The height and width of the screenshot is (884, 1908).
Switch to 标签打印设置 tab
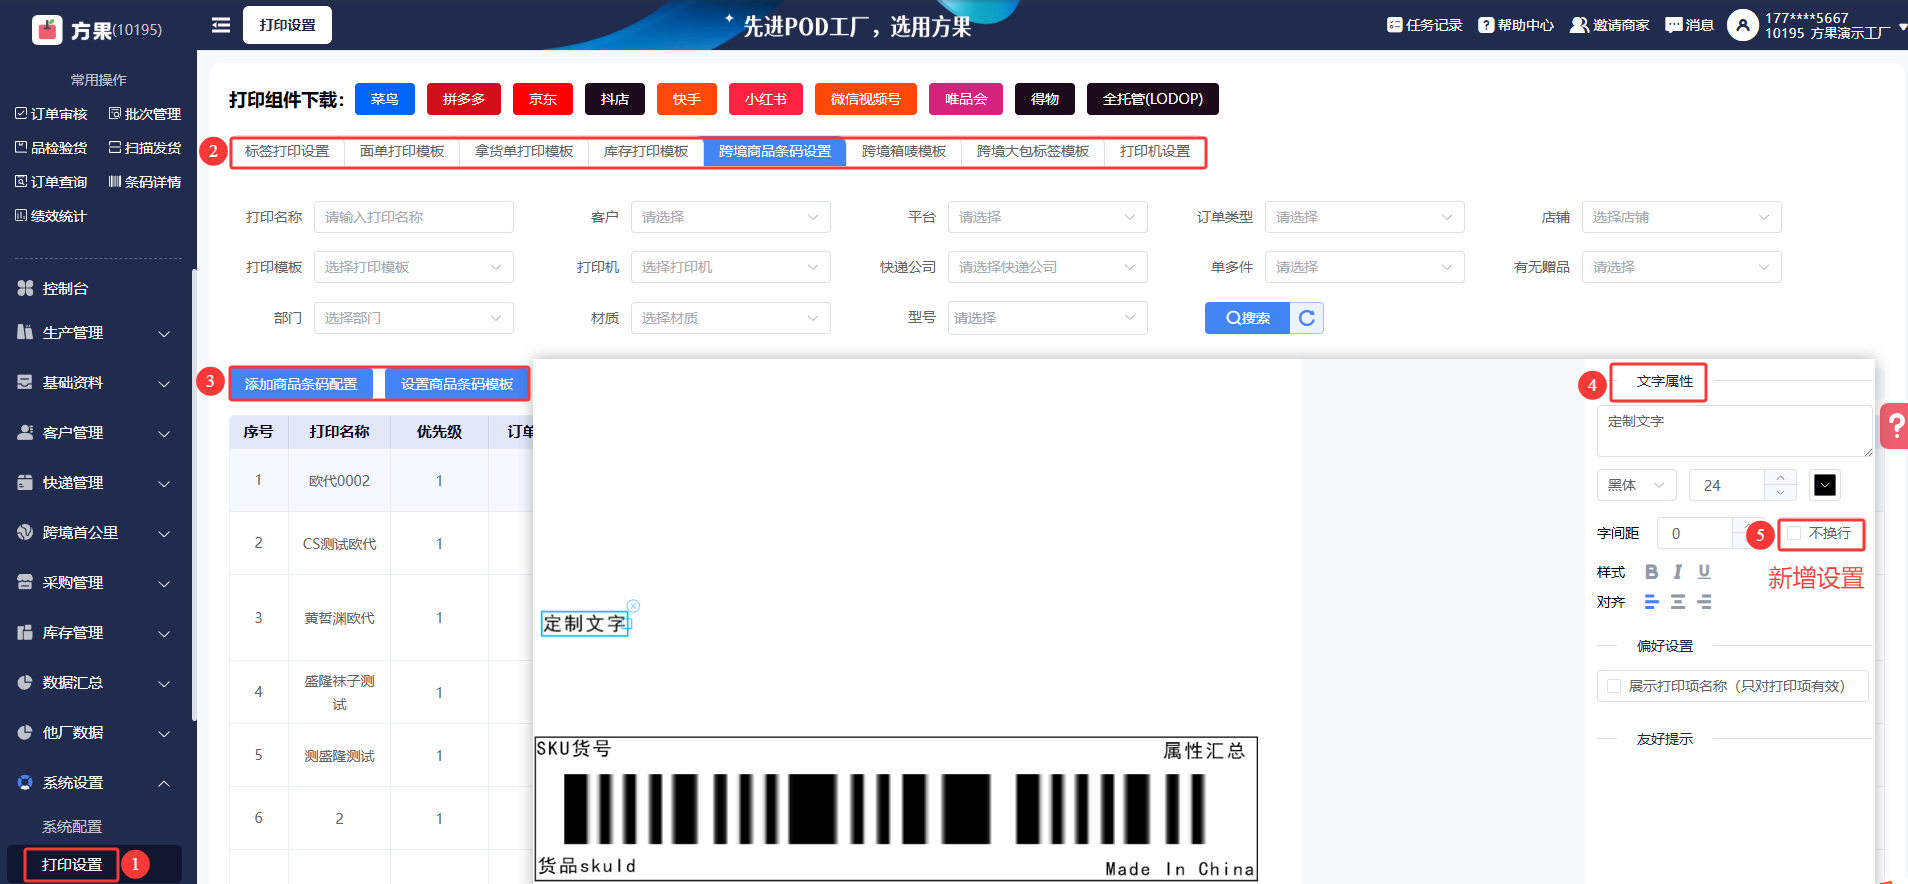[x=287, y=152]
